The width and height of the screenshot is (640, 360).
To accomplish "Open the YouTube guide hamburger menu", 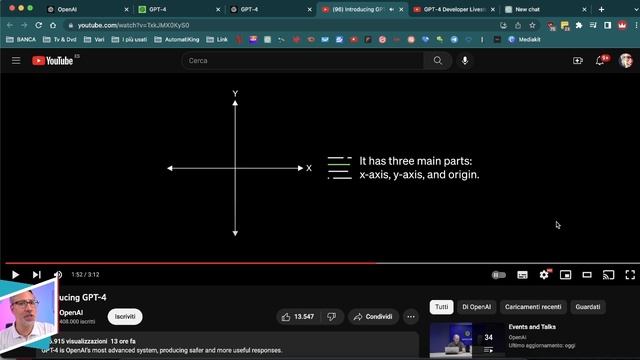I will point(16,61).
